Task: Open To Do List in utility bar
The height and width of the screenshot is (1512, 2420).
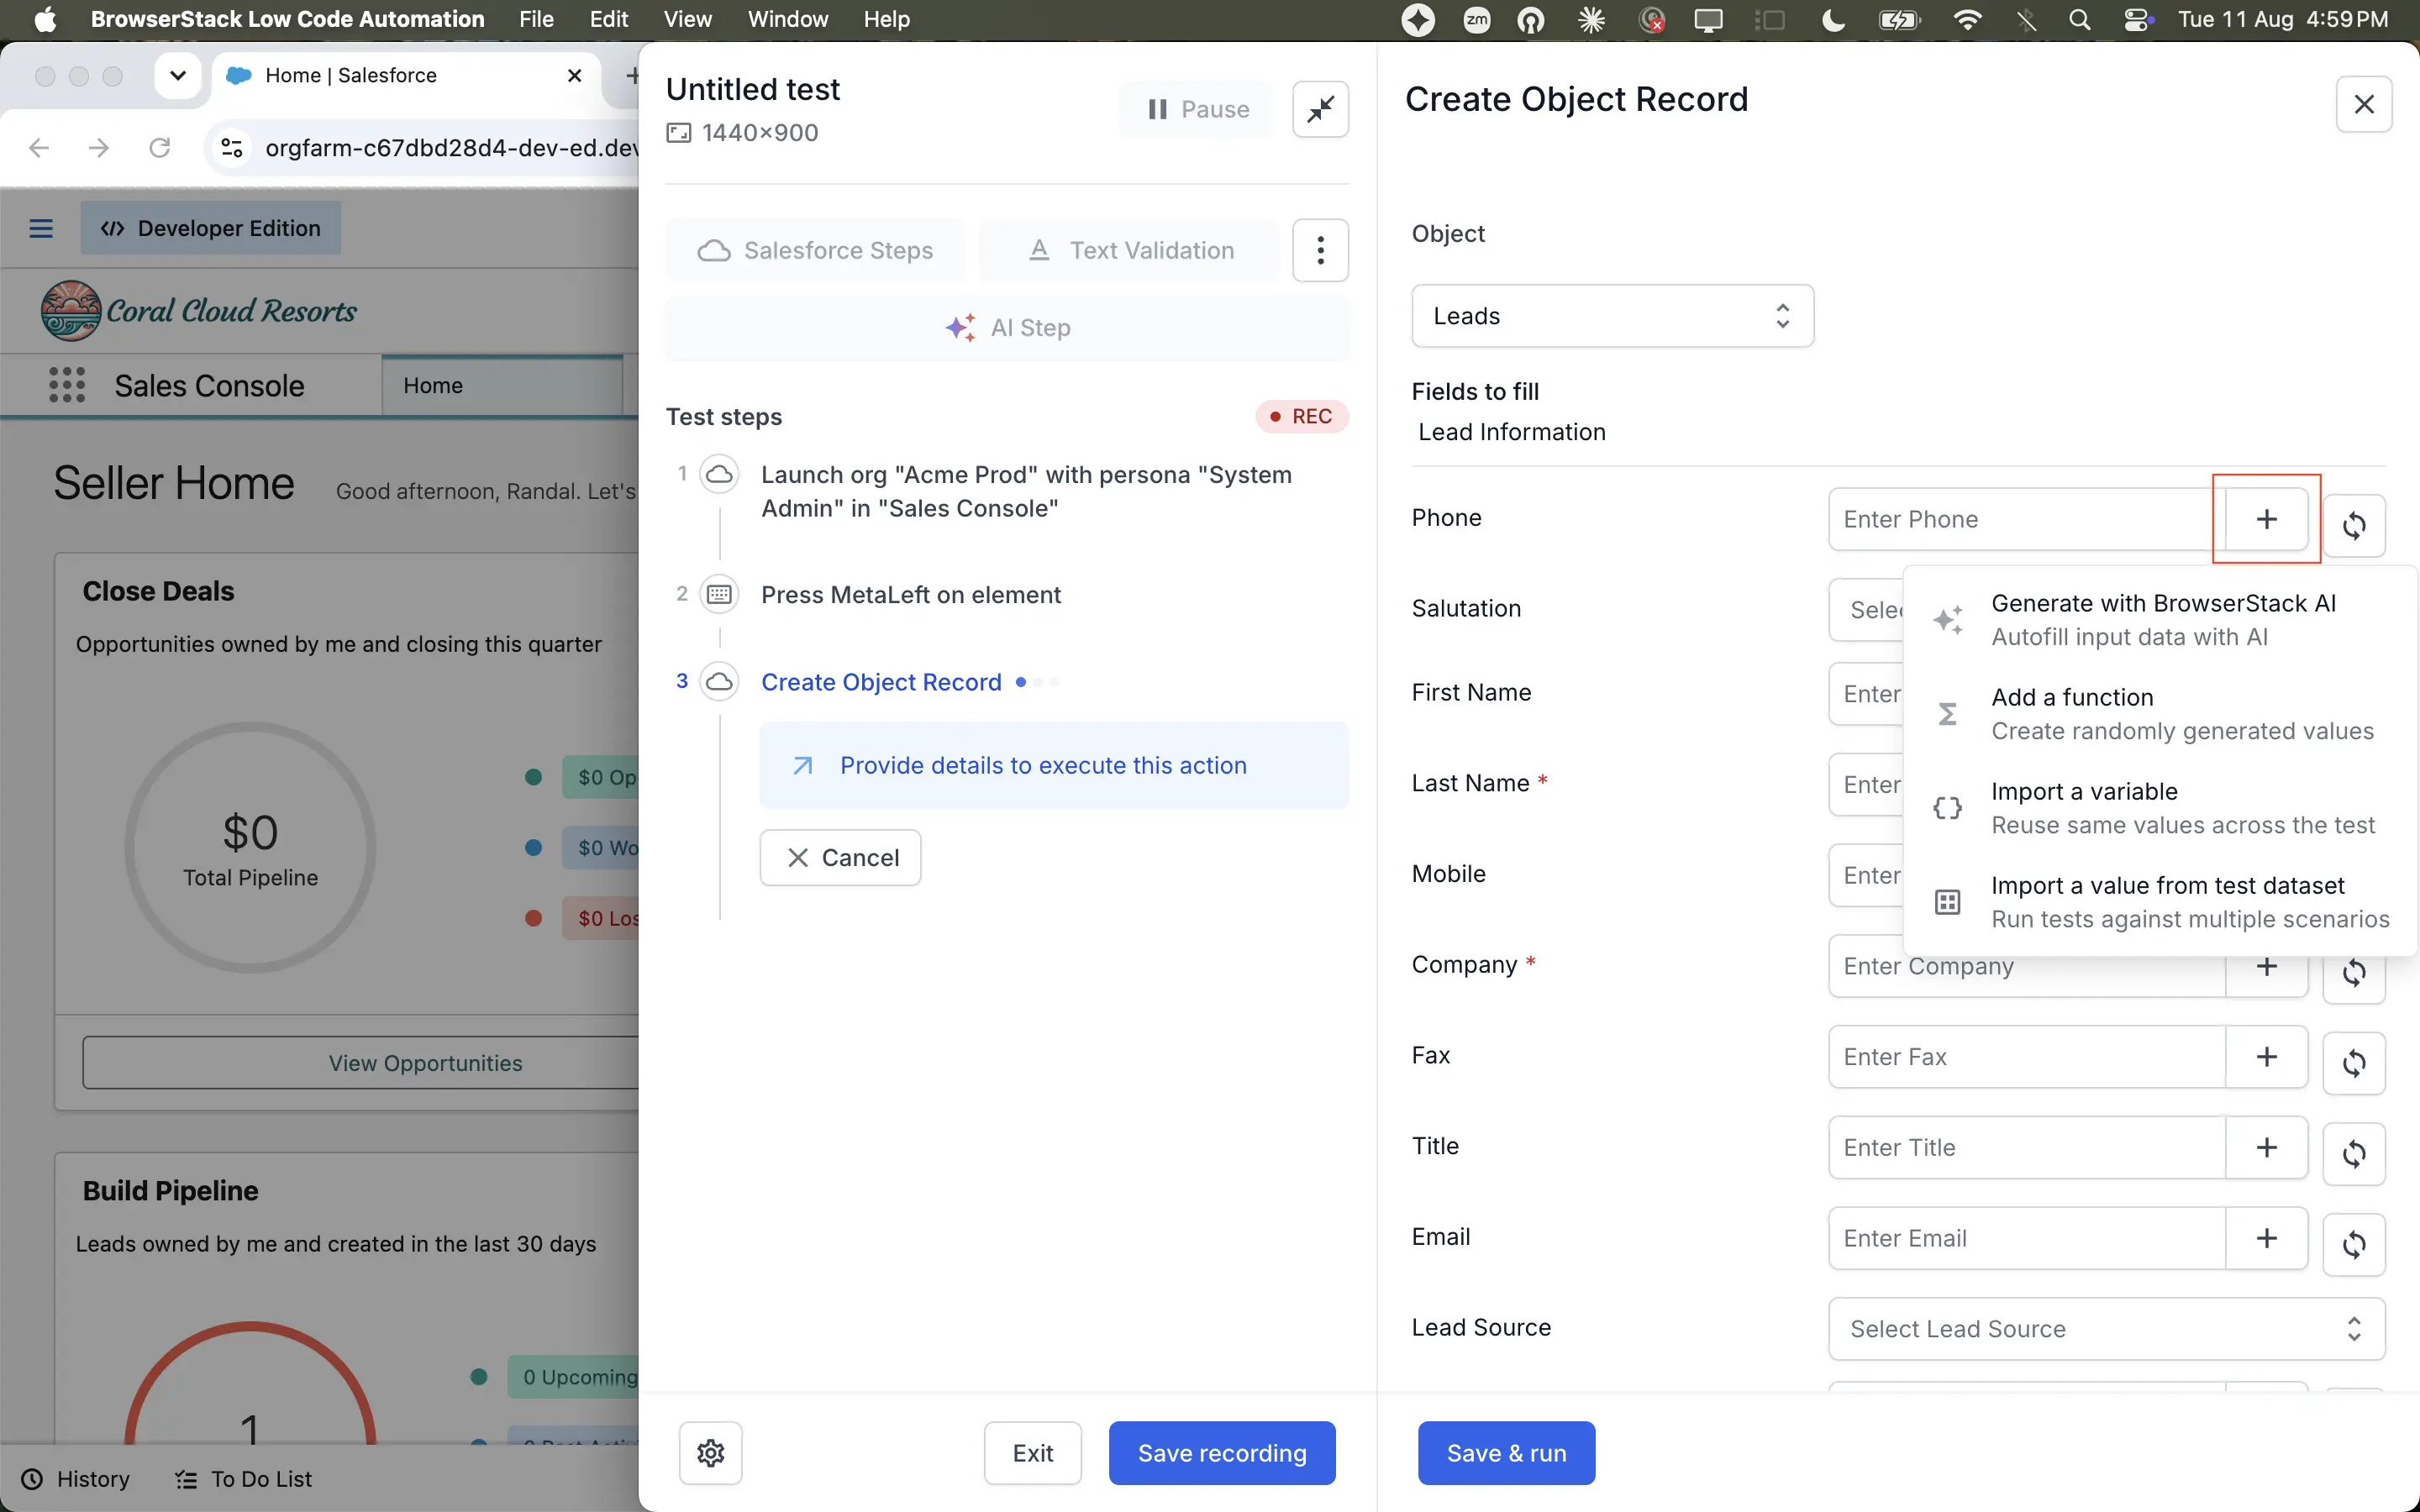Action: pyautogui.click(x=244, y=1478)
